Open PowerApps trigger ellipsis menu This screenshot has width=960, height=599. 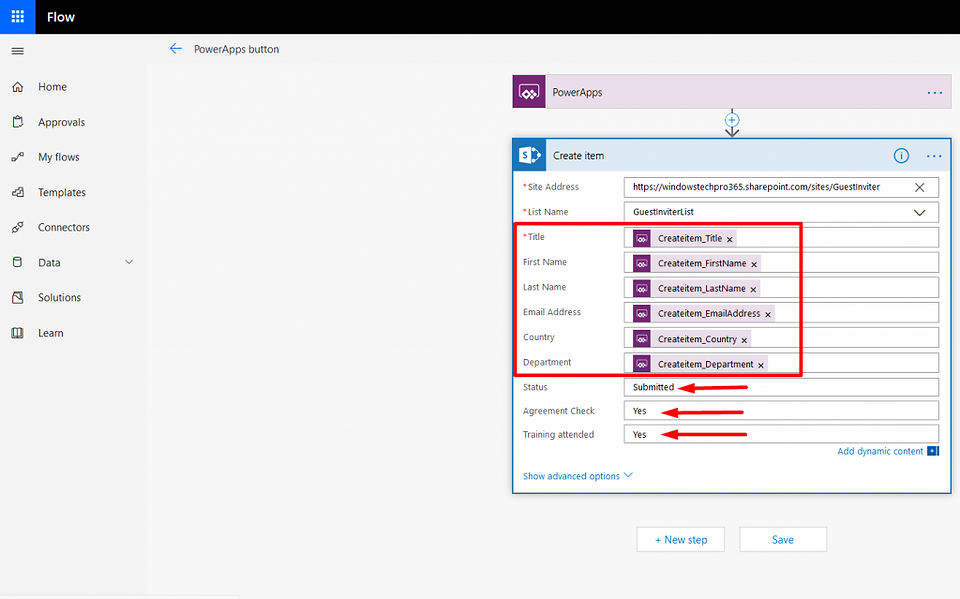coord(934,92)
